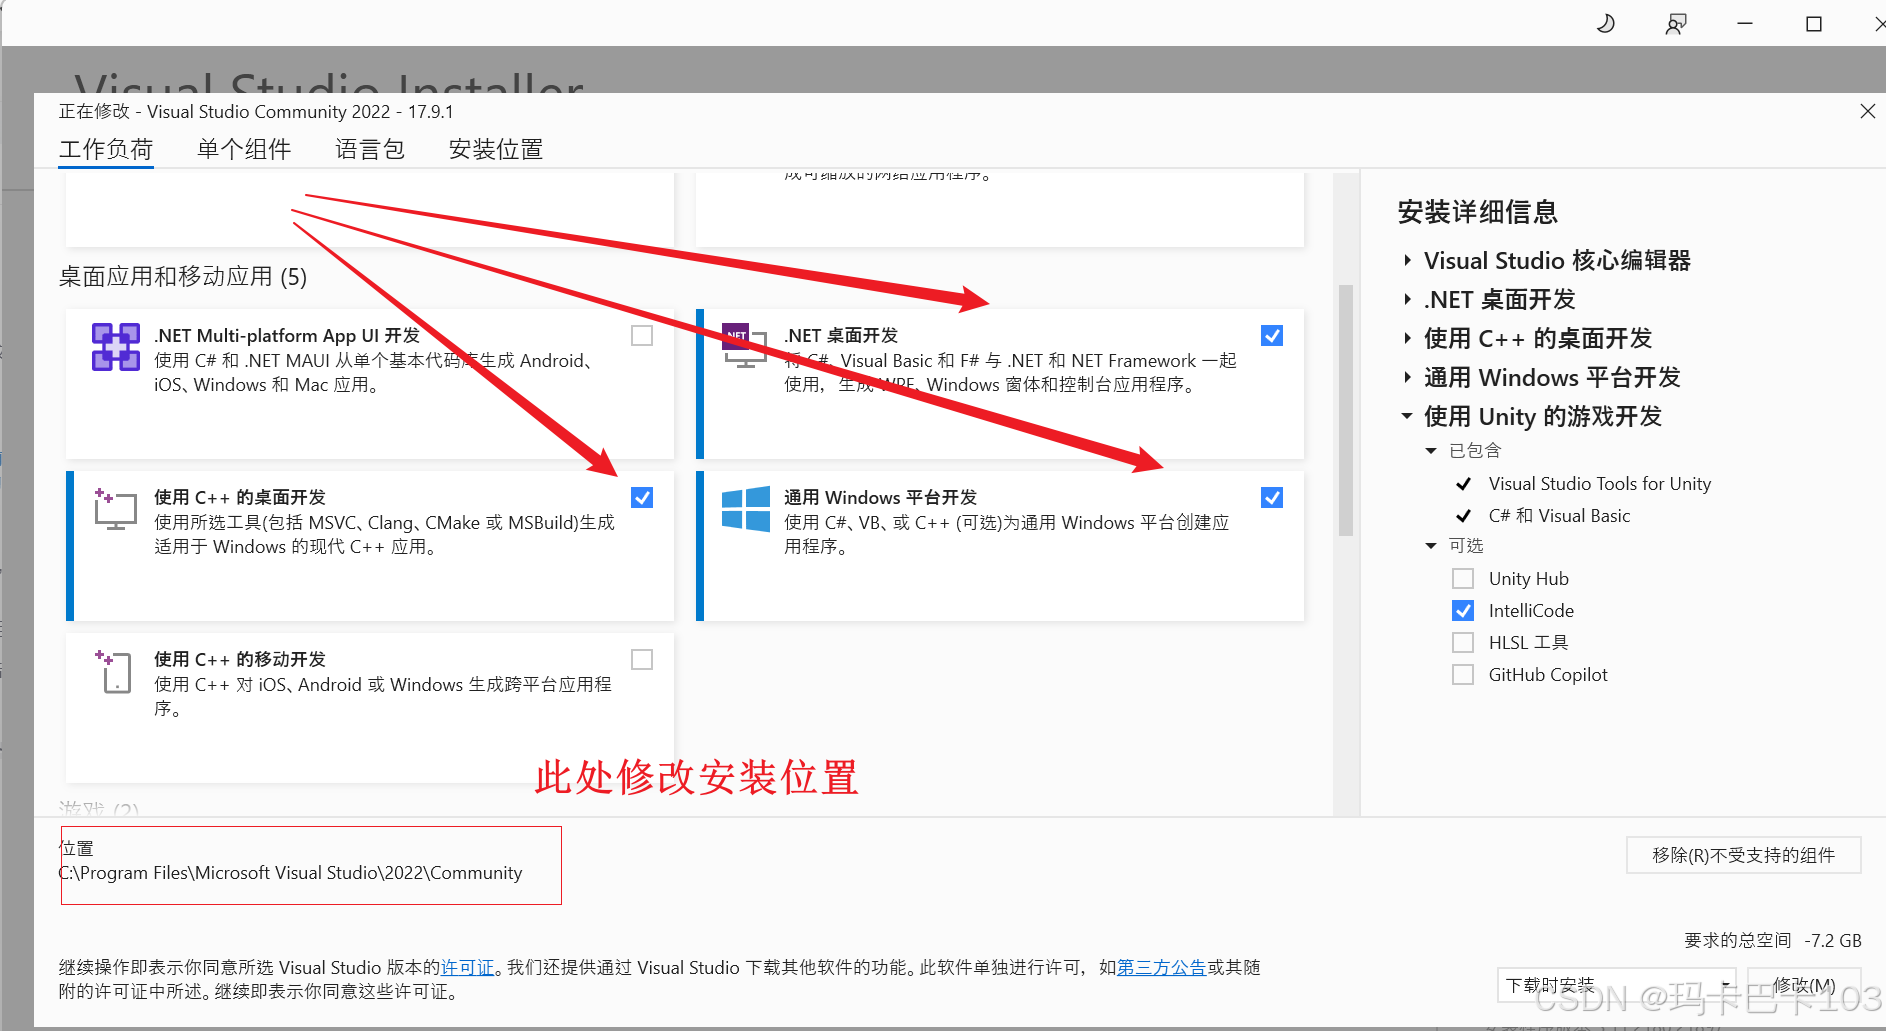Open the feedback icon in the title bar
1886x1031 pixels.
[x=1676, y=23]
